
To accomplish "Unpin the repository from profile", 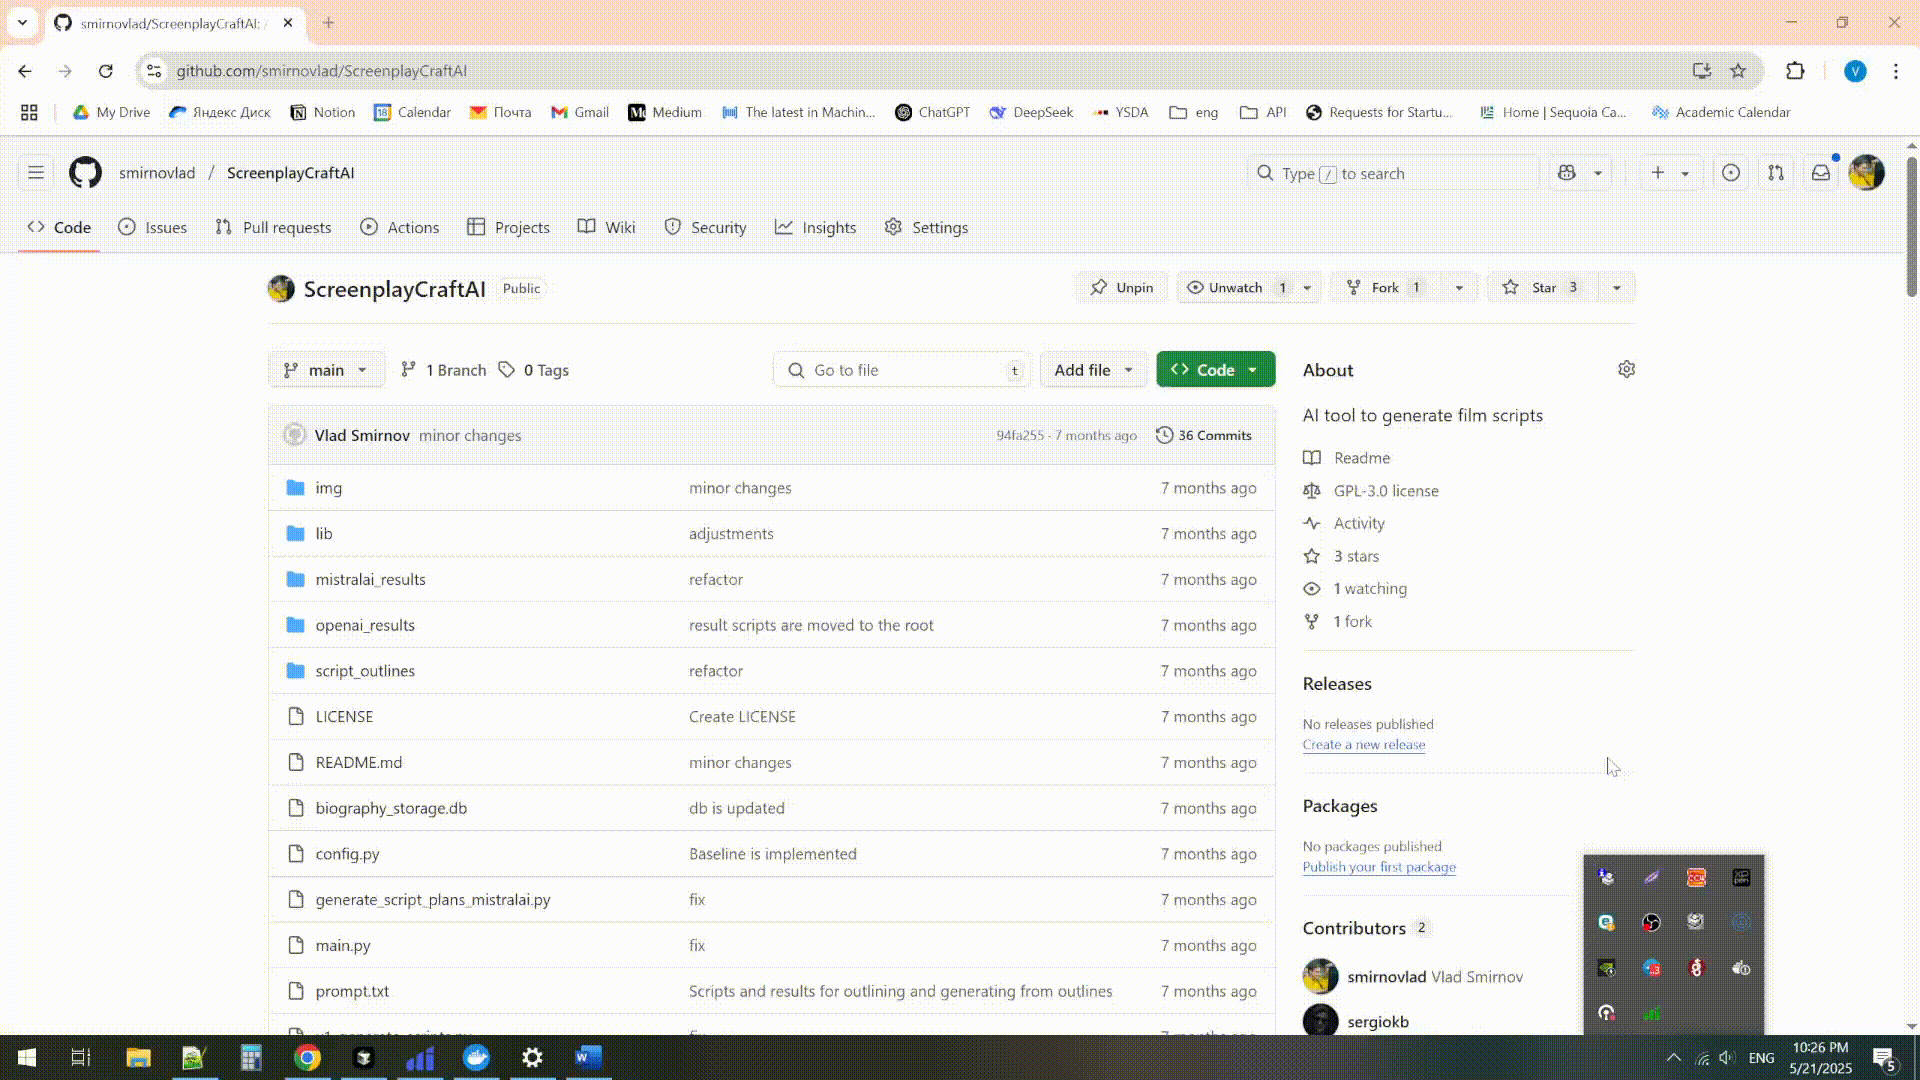I will tap(1122, 288).
